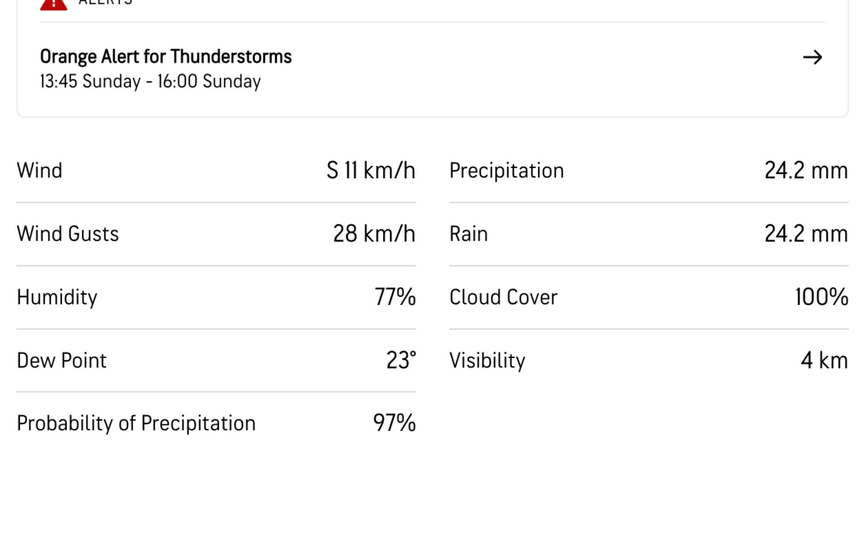Select the Dew Point label
This screenshot has height=540, width=864.
[62, 360]
